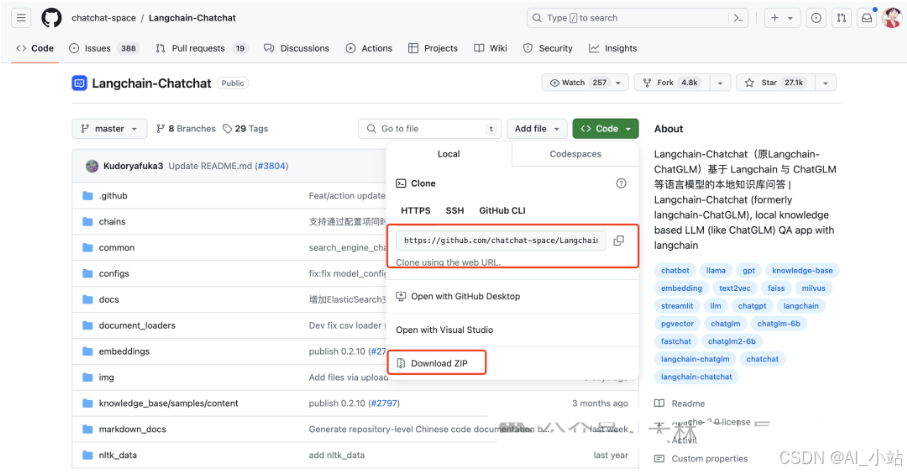
Task: Open commit link #3804
Action: coord(272,166)
